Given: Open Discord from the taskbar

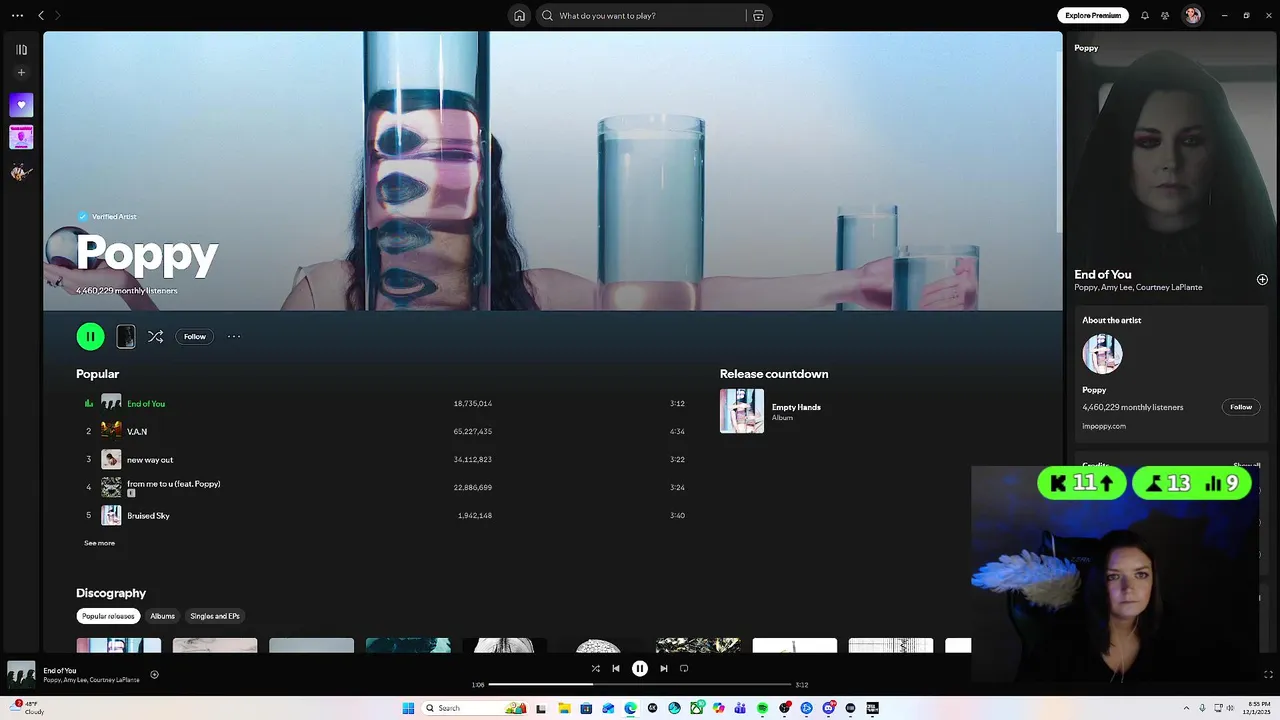Looking at the screenshot, I should click(x=829, y=708).
